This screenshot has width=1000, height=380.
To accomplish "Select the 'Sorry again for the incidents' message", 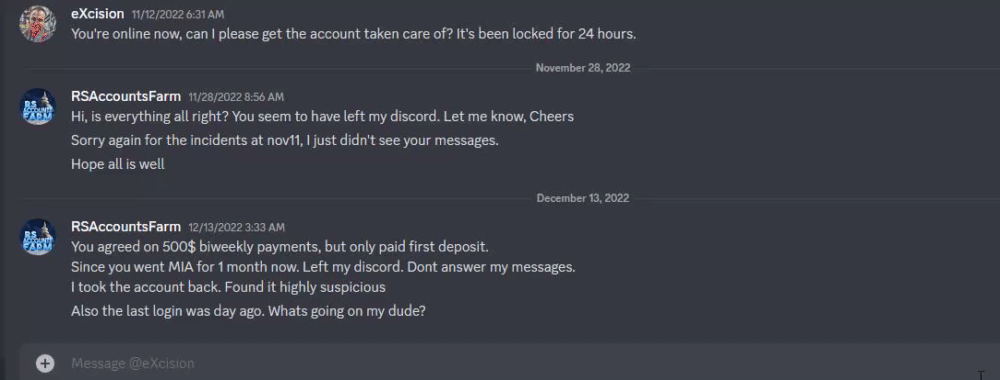I will tap(284, 140).
